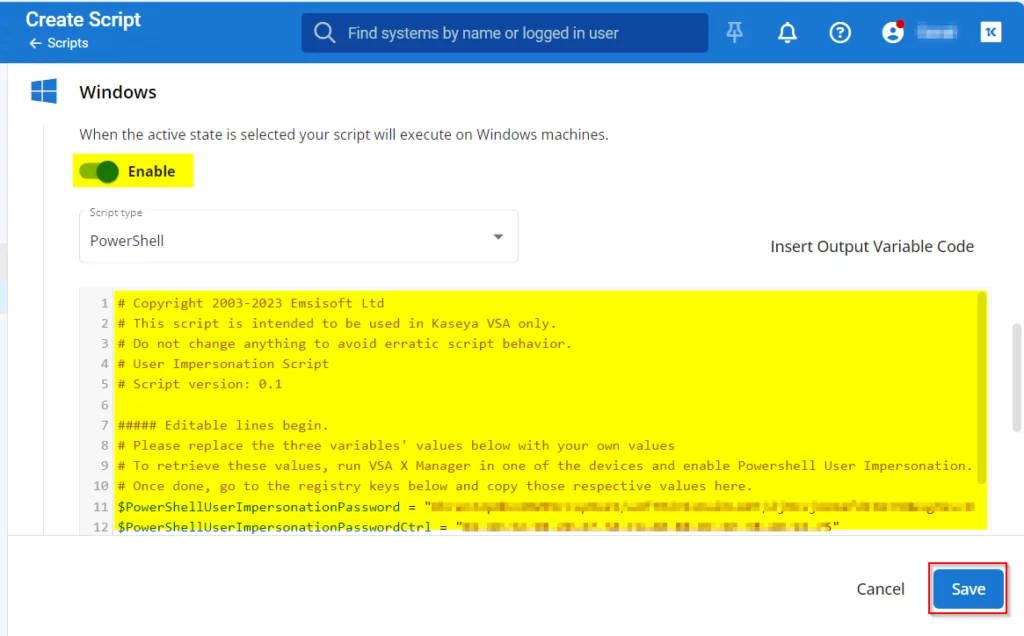The image size is (1024, 636).
Task: Go back to Scripts using the arrow
Action: 36,43
